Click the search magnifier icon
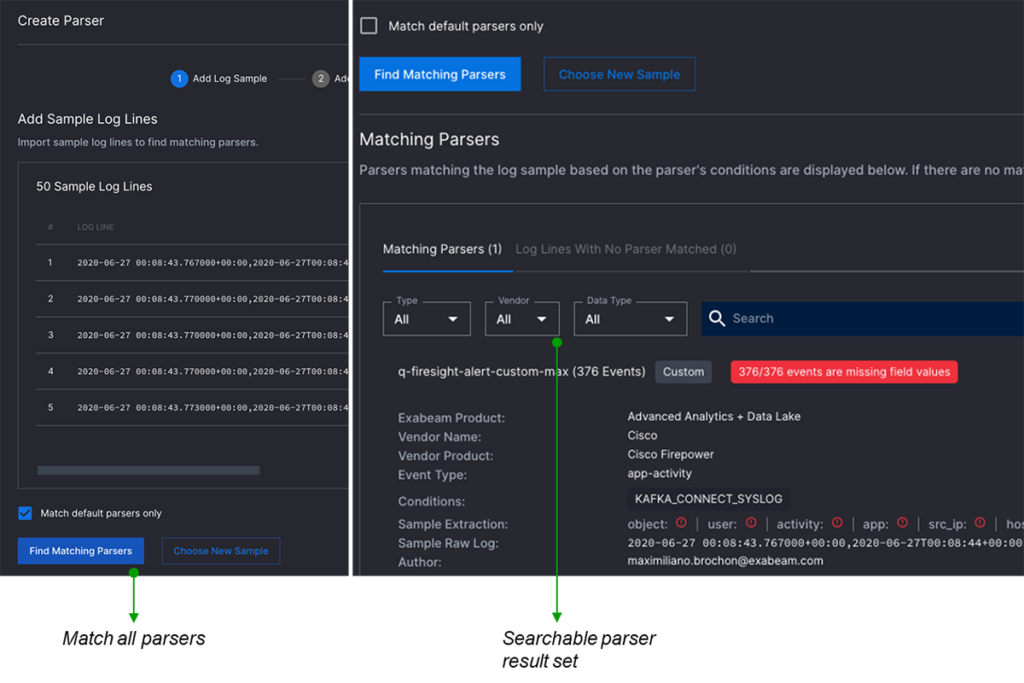1024x683 pixels. point(716,319)
